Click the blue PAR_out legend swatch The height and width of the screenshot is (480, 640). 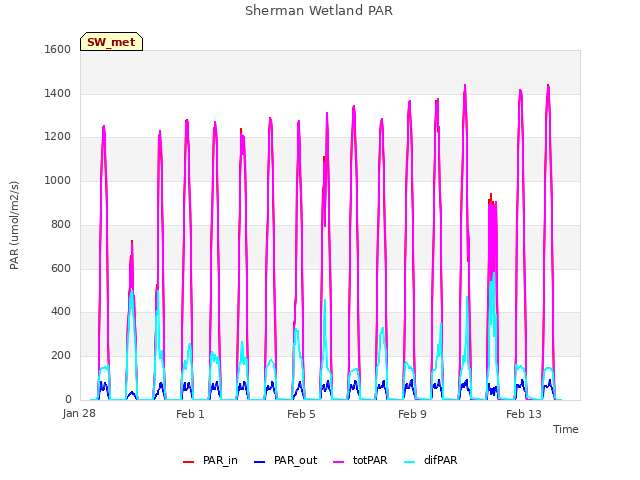tap(260, 462)
